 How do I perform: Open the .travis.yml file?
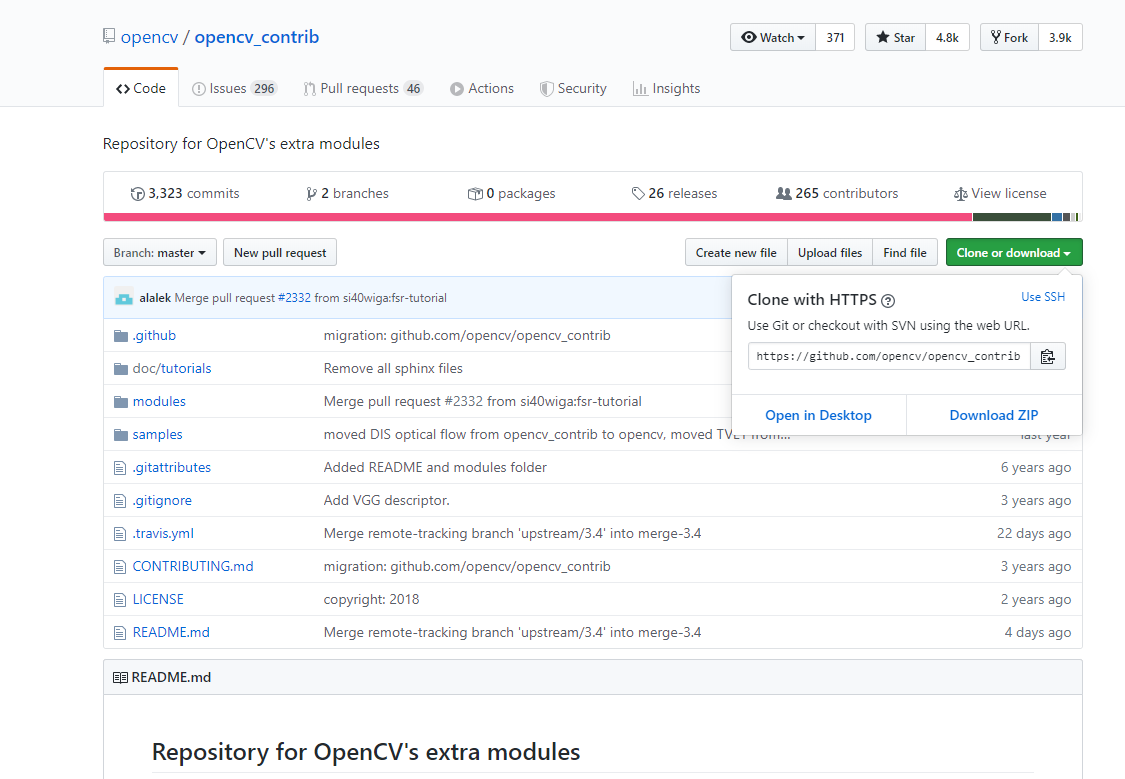tap(164, 534)
